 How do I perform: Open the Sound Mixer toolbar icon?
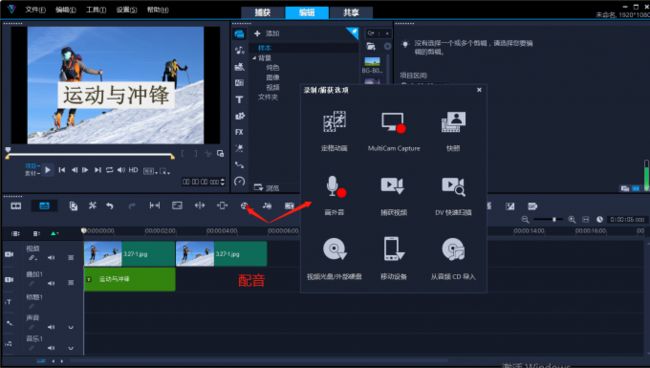[x=267, y=206]
